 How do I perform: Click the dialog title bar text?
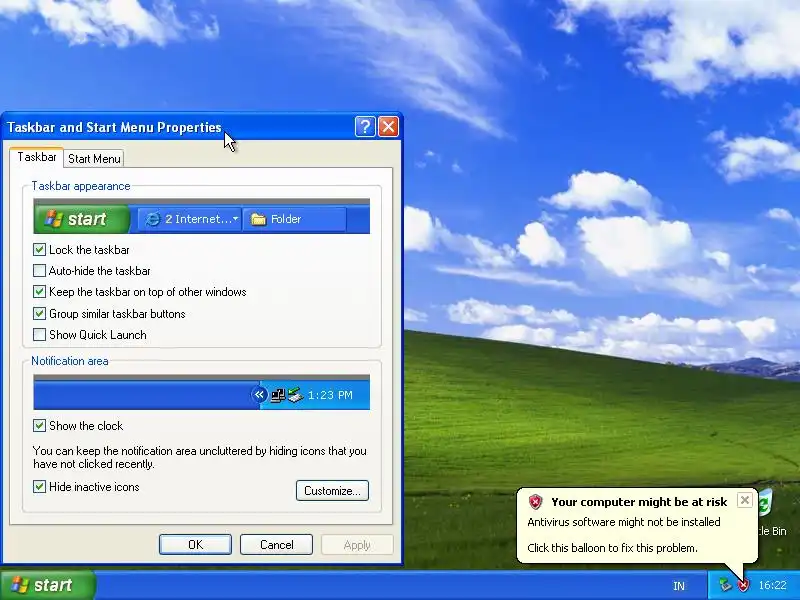coord(114,127)
